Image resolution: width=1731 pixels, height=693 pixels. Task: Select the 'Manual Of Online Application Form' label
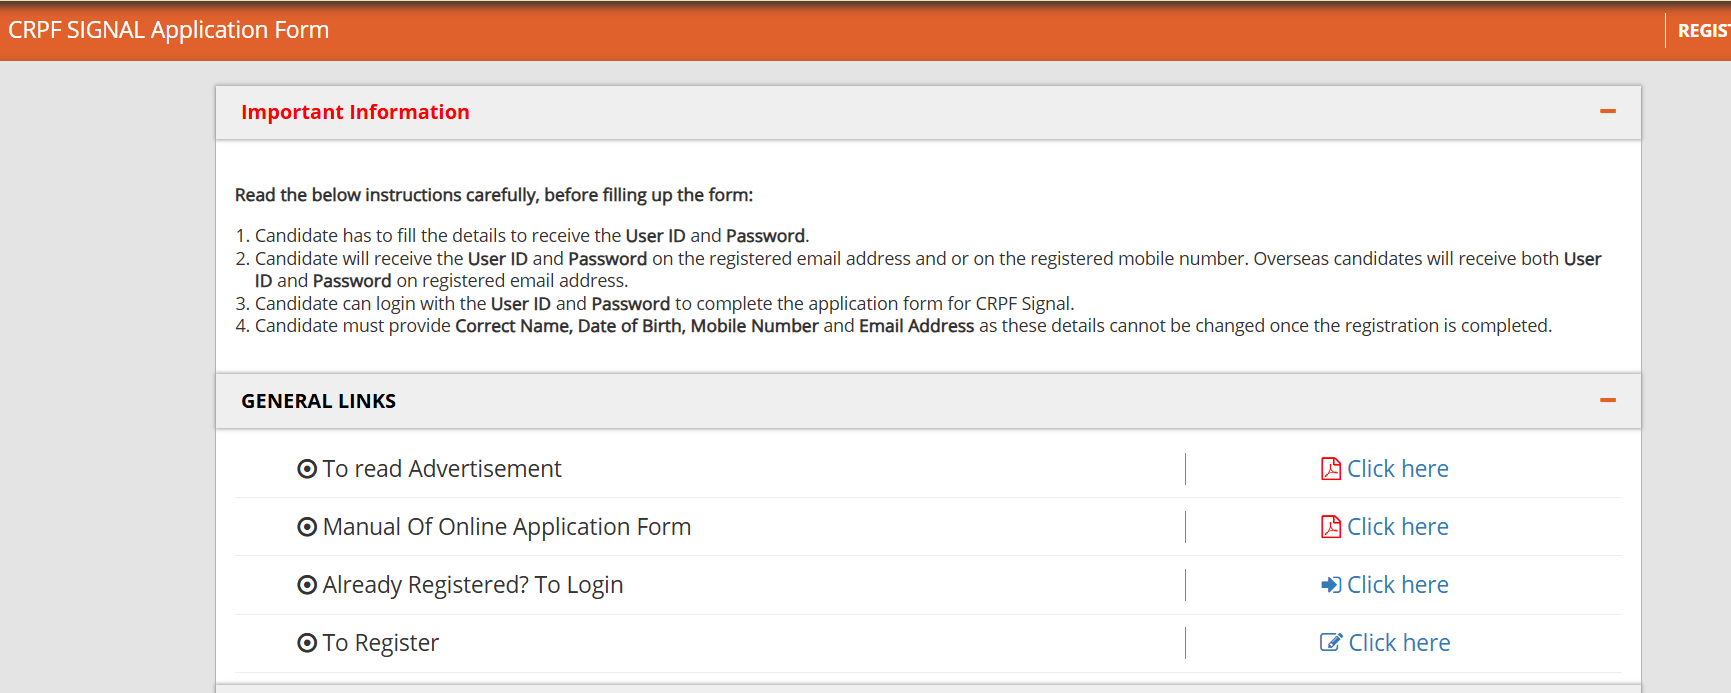tap(506, 527)
